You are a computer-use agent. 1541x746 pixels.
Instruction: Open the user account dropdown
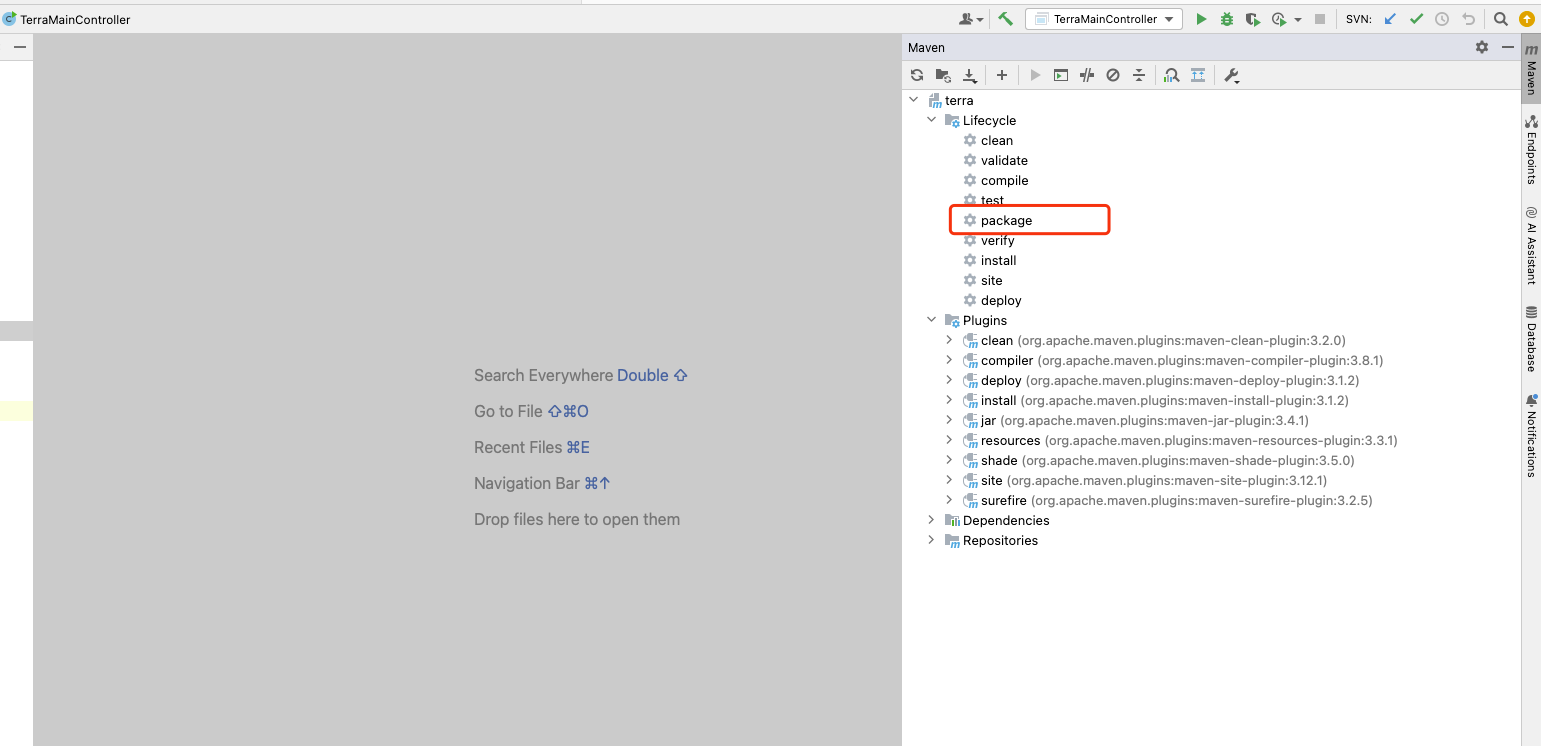pos(972,19)
